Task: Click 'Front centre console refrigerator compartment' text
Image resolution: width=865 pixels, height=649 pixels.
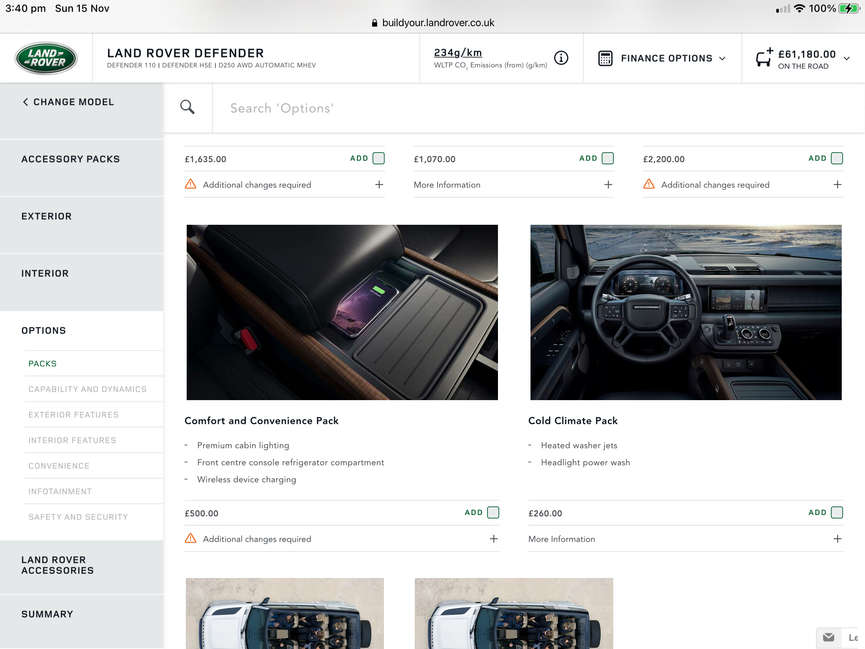Action: (x=291, y=462)
